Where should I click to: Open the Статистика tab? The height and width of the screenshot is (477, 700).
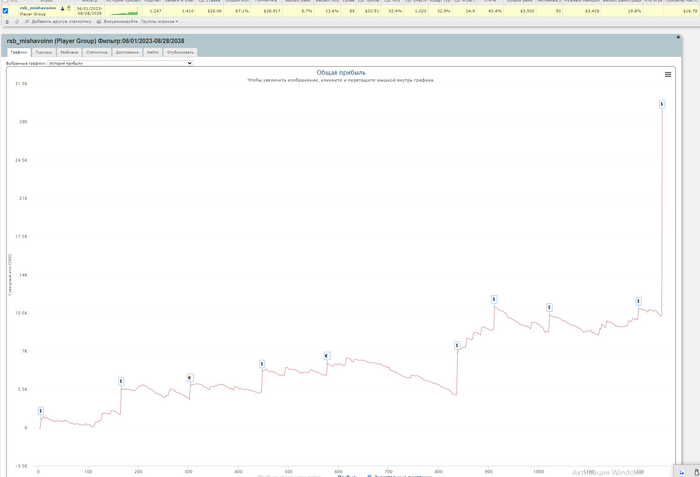coord(97,52)
